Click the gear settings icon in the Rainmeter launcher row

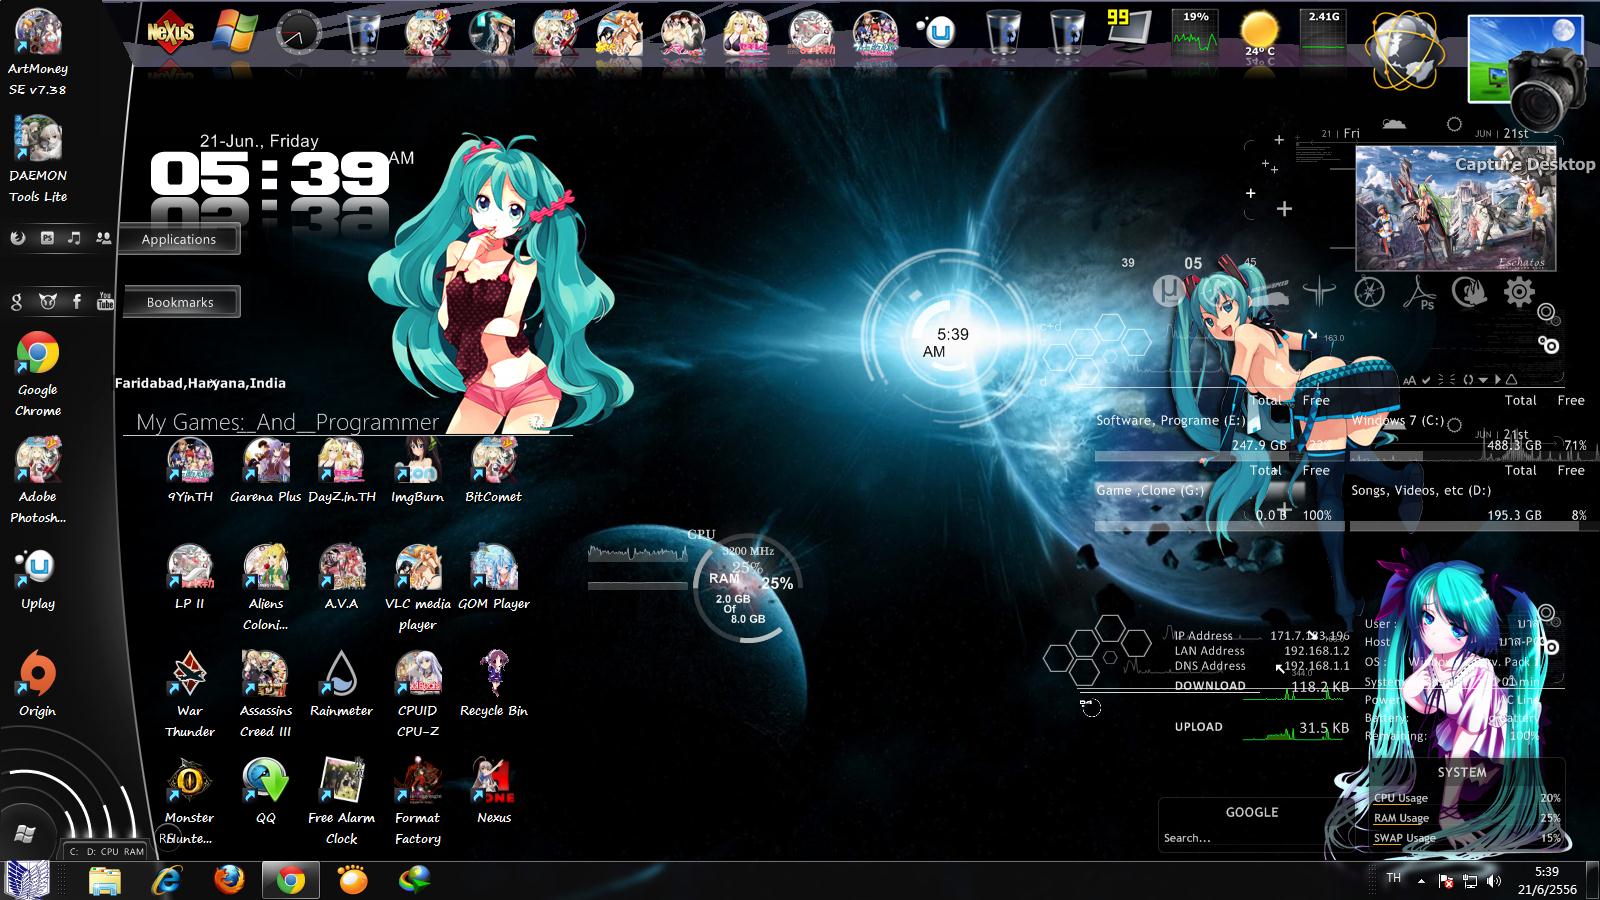[1519, 292]
